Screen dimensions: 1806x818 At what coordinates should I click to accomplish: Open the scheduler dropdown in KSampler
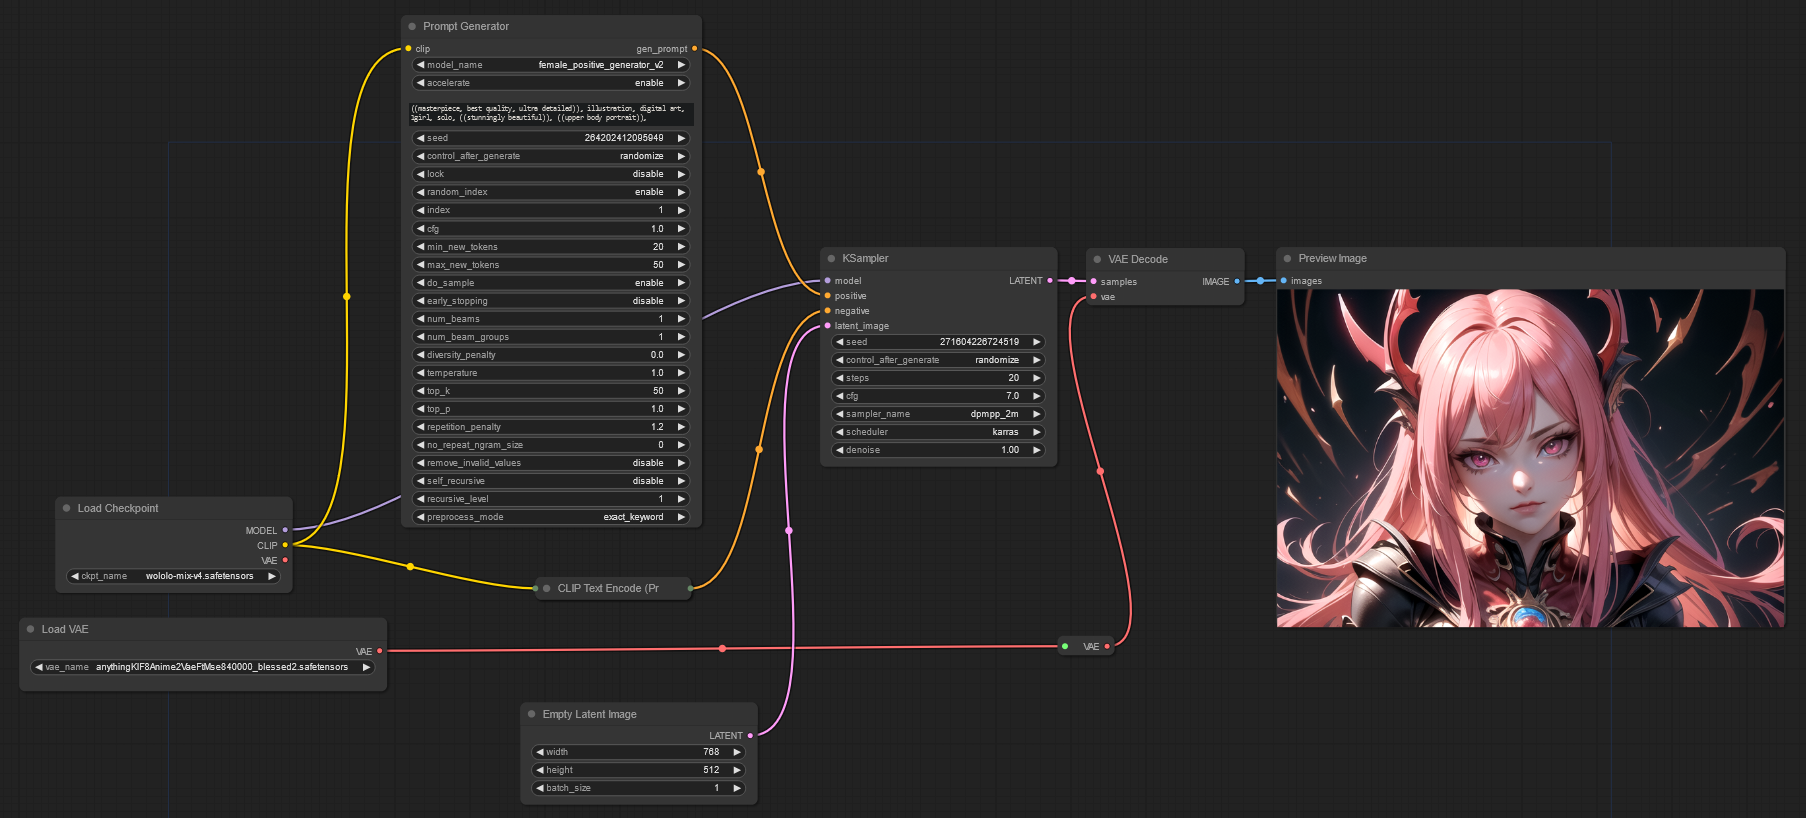(938, 432)
